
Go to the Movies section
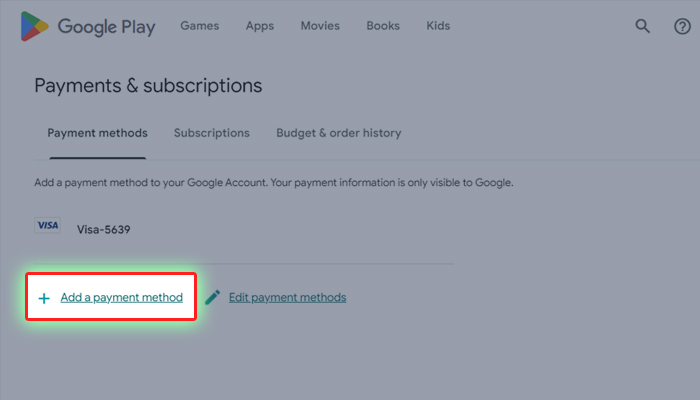tap(320, 26)
